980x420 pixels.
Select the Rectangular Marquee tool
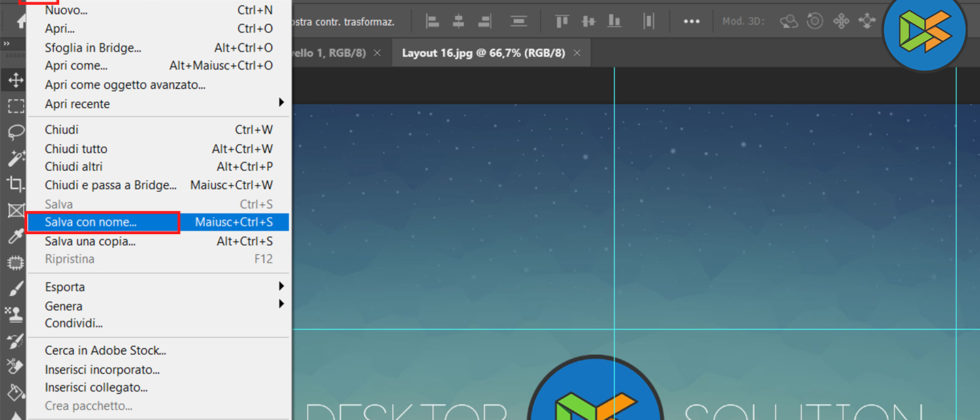tap(15, 106)
